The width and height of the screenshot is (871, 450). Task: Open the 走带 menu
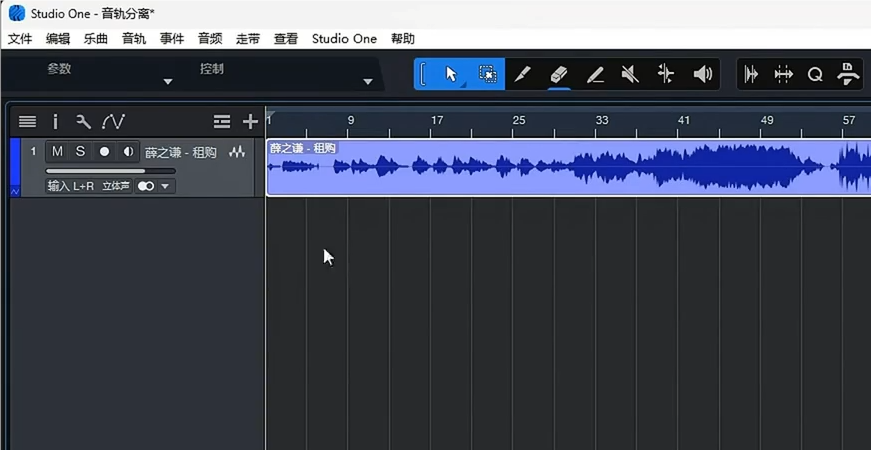coord(248,39)
